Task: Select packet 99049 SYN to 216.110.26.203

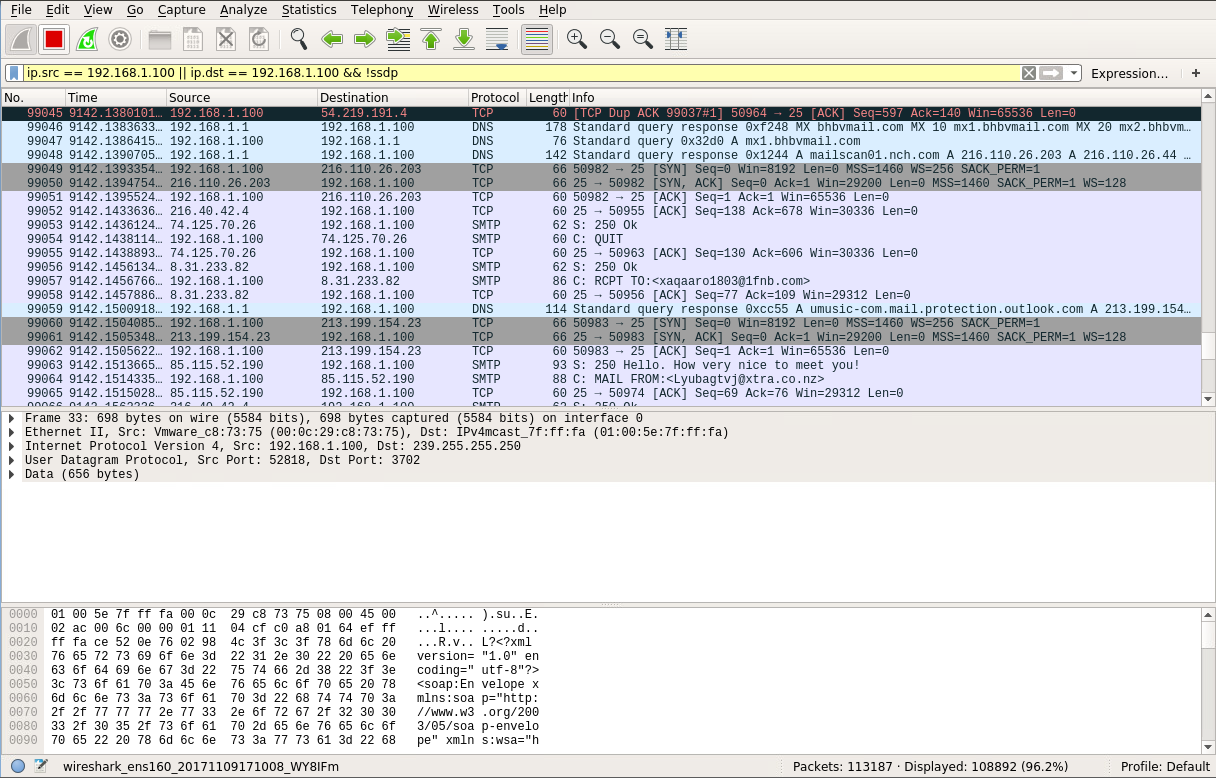Action: [x=599, y=169]
